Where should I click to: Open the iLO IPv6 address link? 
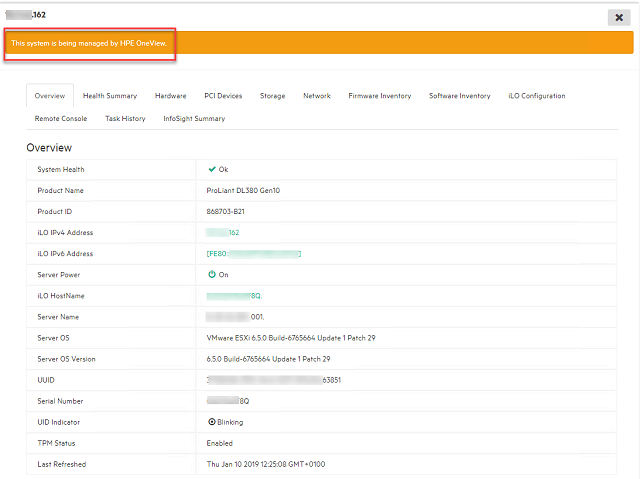click(254, 253)
